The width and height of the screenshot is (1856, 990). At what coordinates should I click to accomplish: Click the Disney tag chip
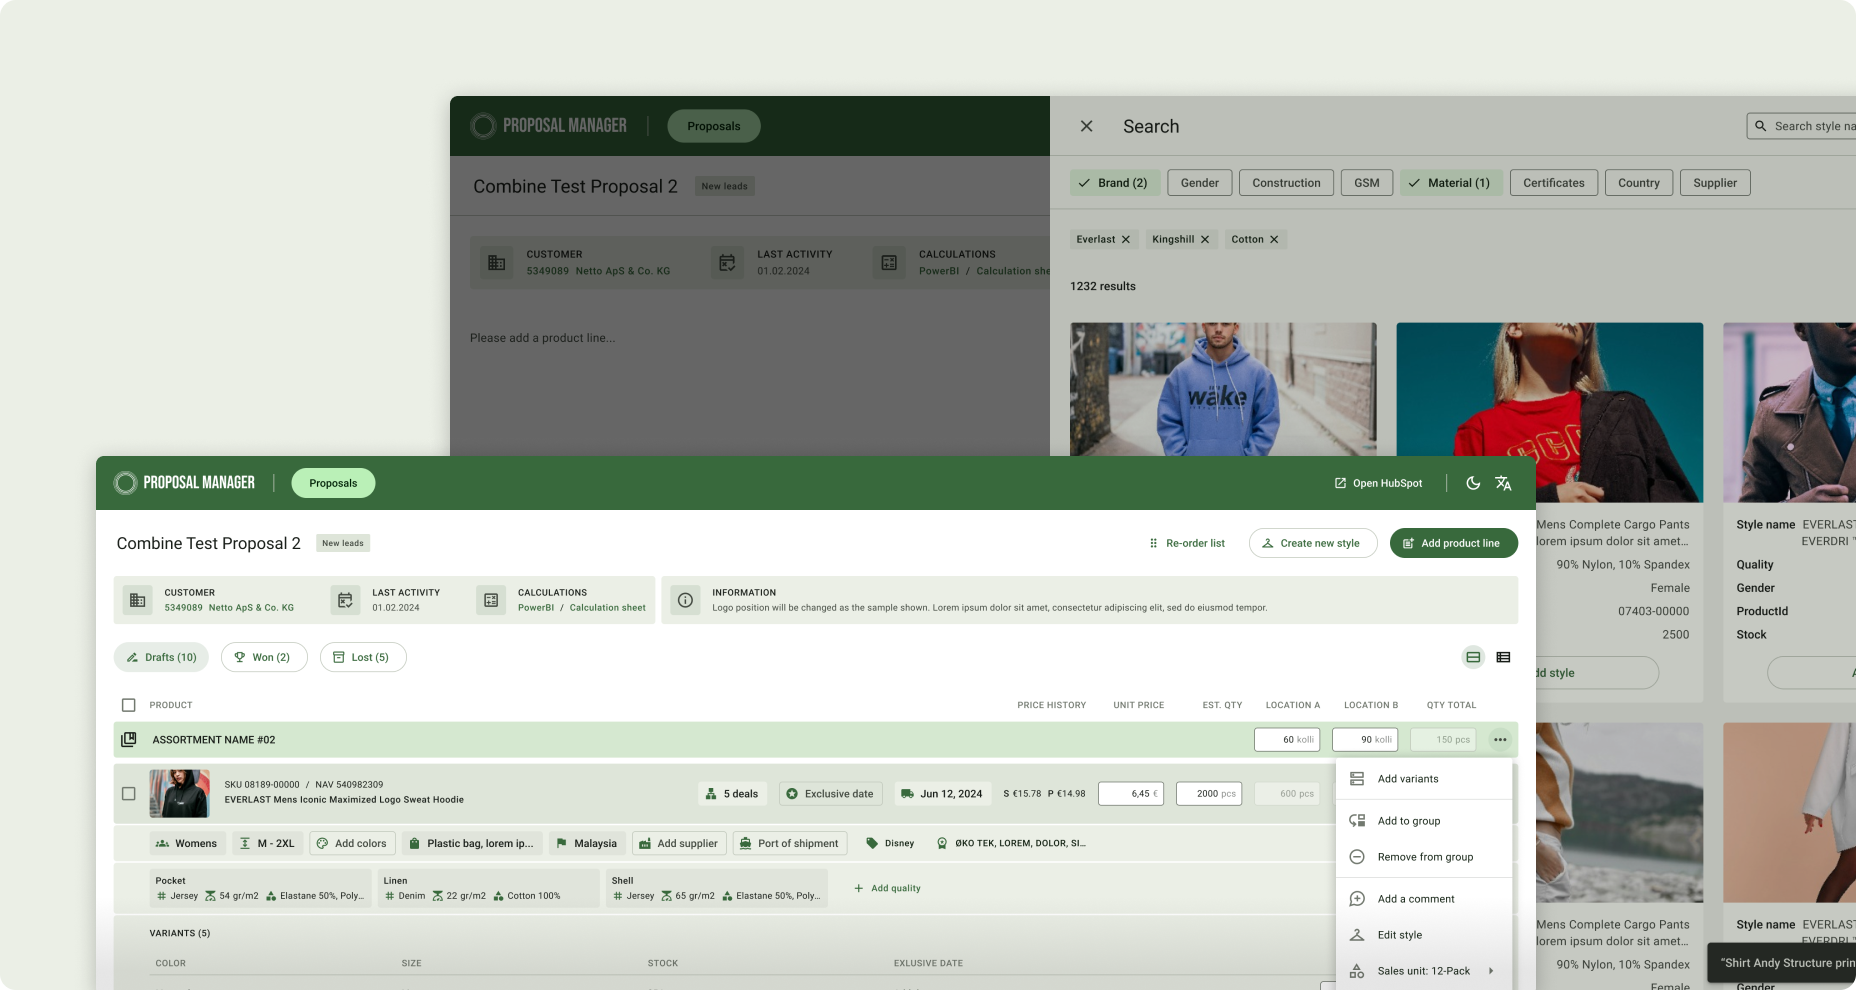890,843
